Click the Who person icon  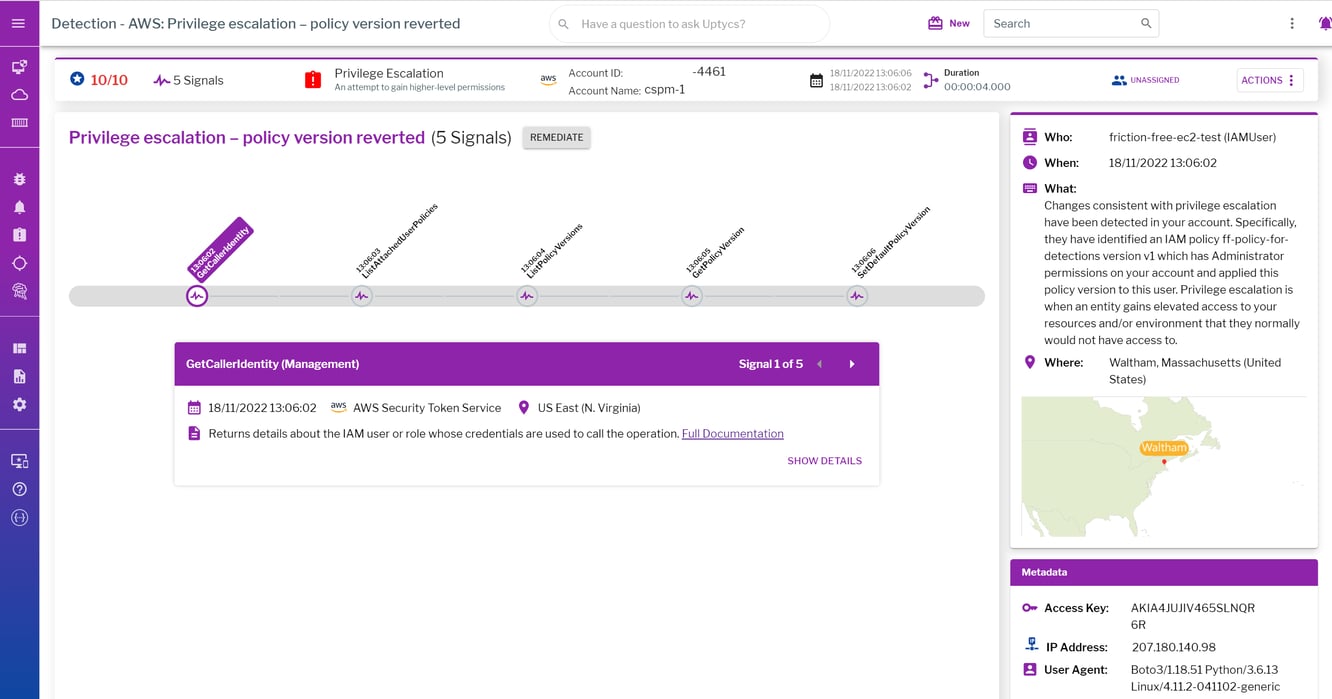[x=1030, y=137]
